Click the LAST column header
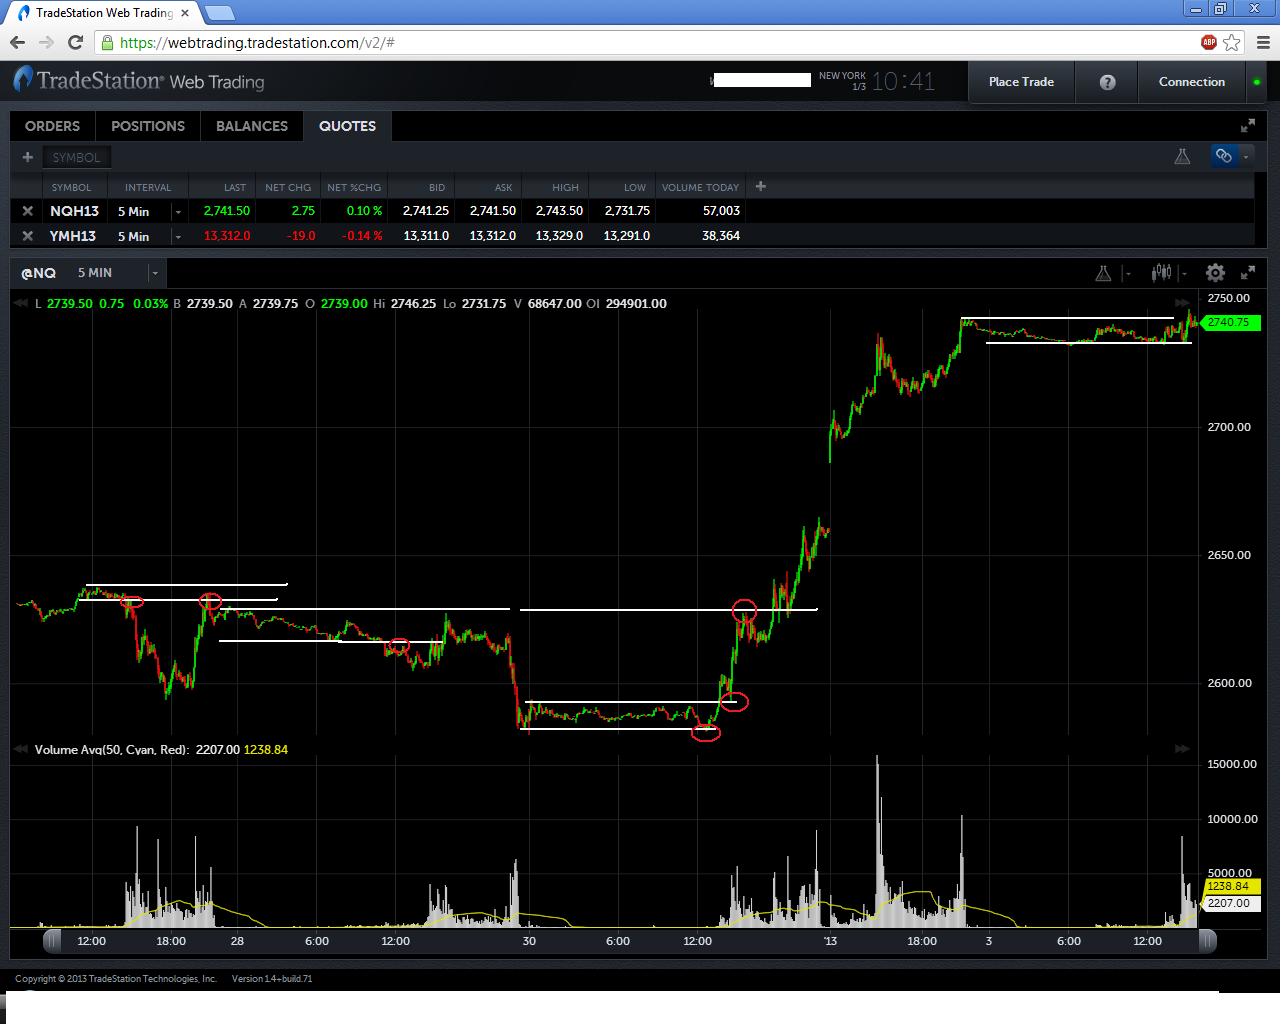The width and height of the screenshot is (1286, 1026). pyautogui.click(x=235, y=187)
